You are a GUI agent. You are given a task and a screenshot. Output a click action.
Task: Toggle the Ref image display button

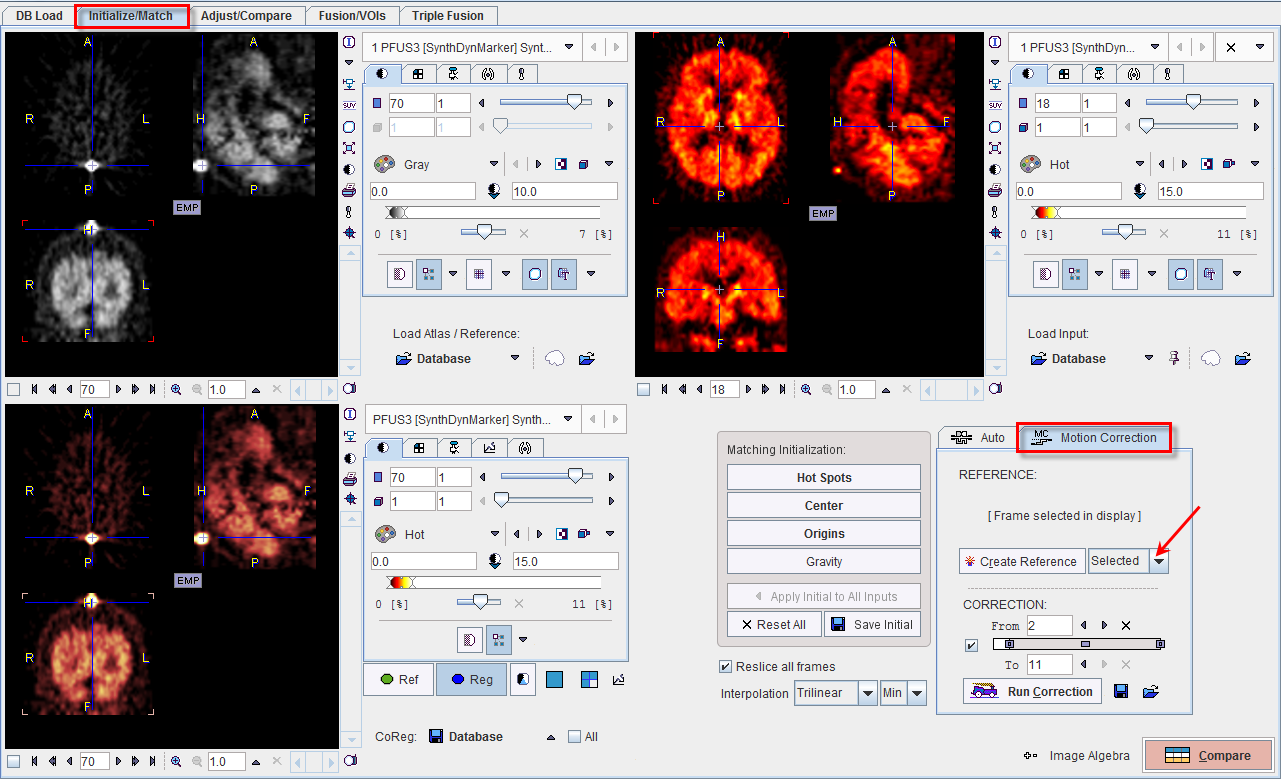click(398, 679)
